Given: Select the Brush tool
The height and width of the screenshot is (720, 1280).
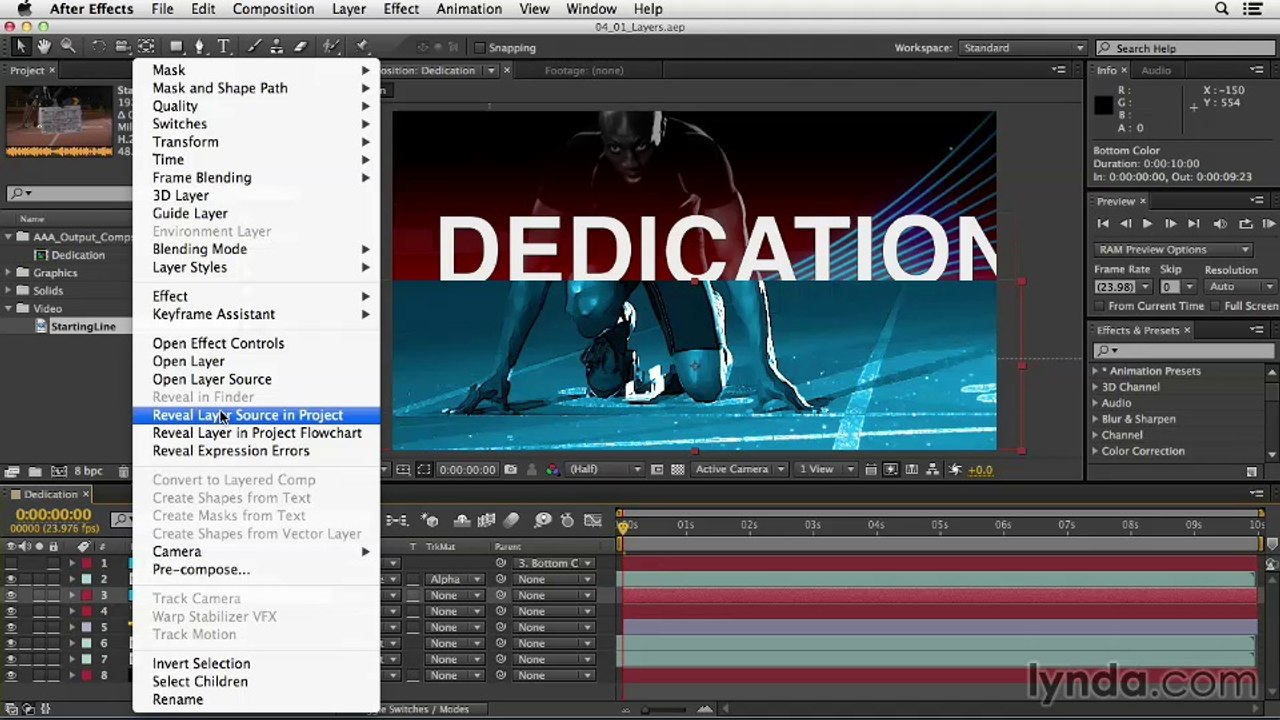Looking at the screenshot, I should tap(253, 47).
